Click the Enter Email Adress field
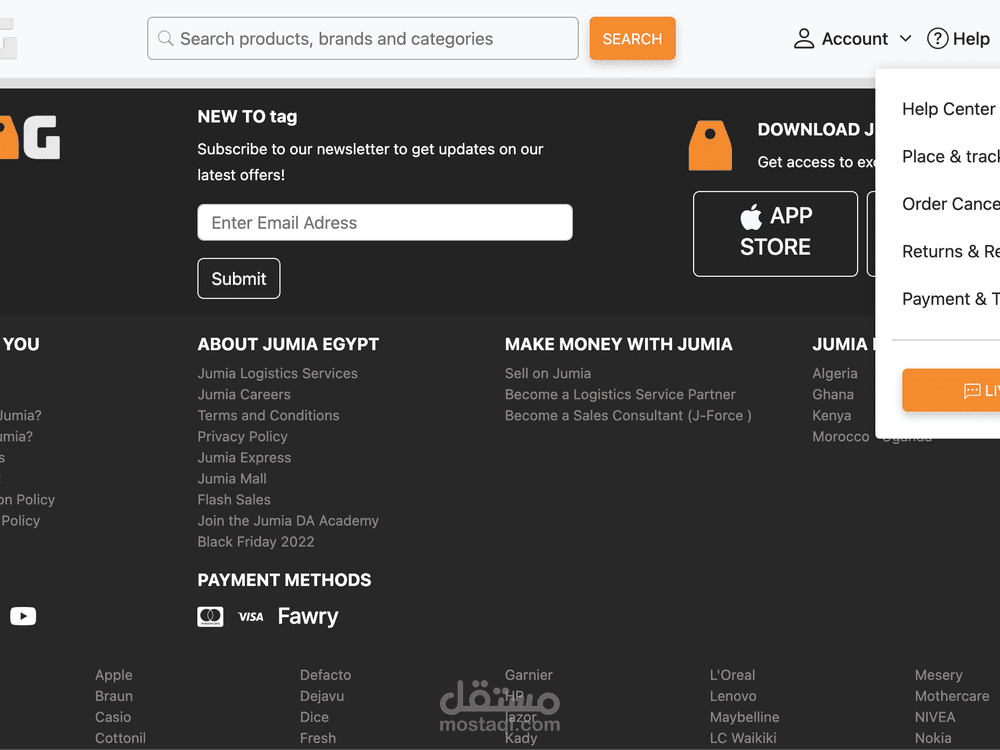The height and width of the screenshot is (750, 1000). click(385, 222)
